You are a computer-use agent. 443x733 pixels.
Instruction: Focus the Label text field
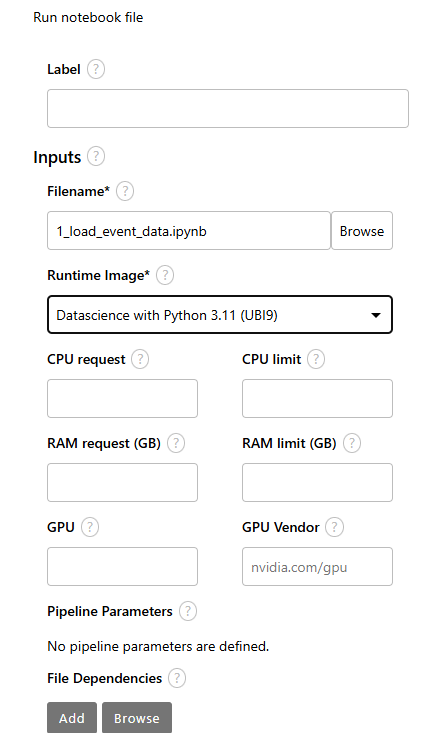coord(228,108)
